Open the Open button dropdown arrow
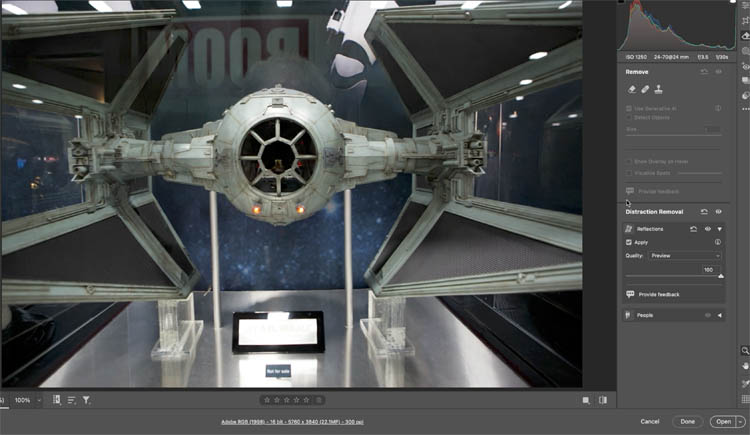 coord(741,422)
